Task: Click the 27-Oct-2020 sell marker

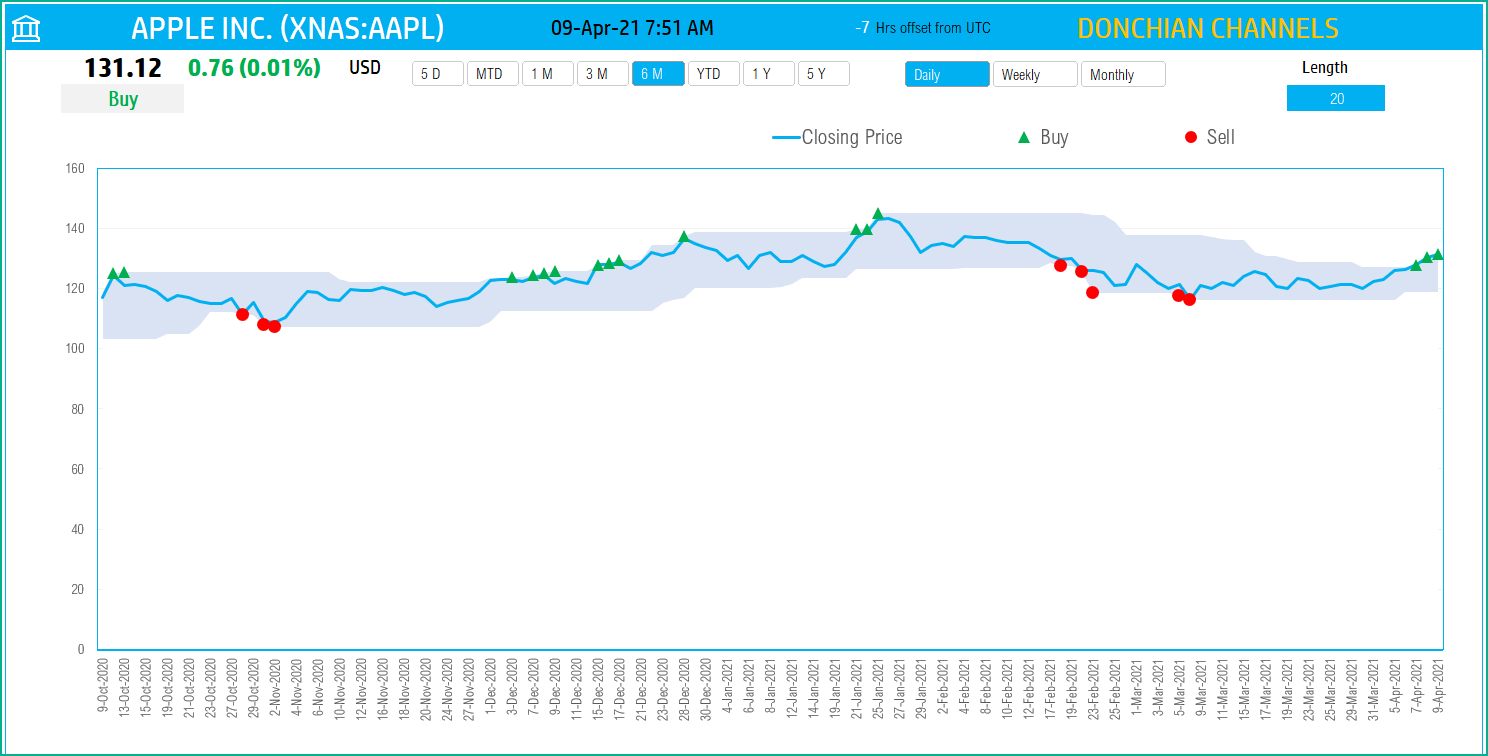Action: click(242, 314)
